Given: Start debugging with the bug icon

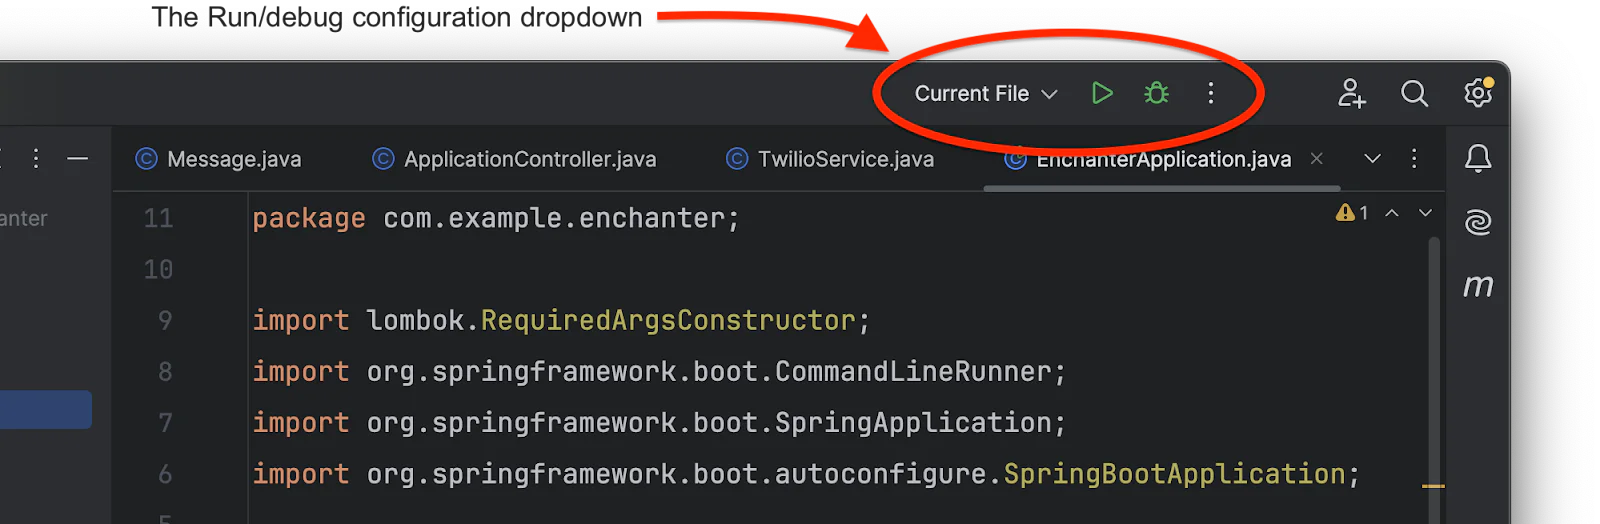Looking at the screenshot, I should pyautogui.click(x=1157, y=93).
